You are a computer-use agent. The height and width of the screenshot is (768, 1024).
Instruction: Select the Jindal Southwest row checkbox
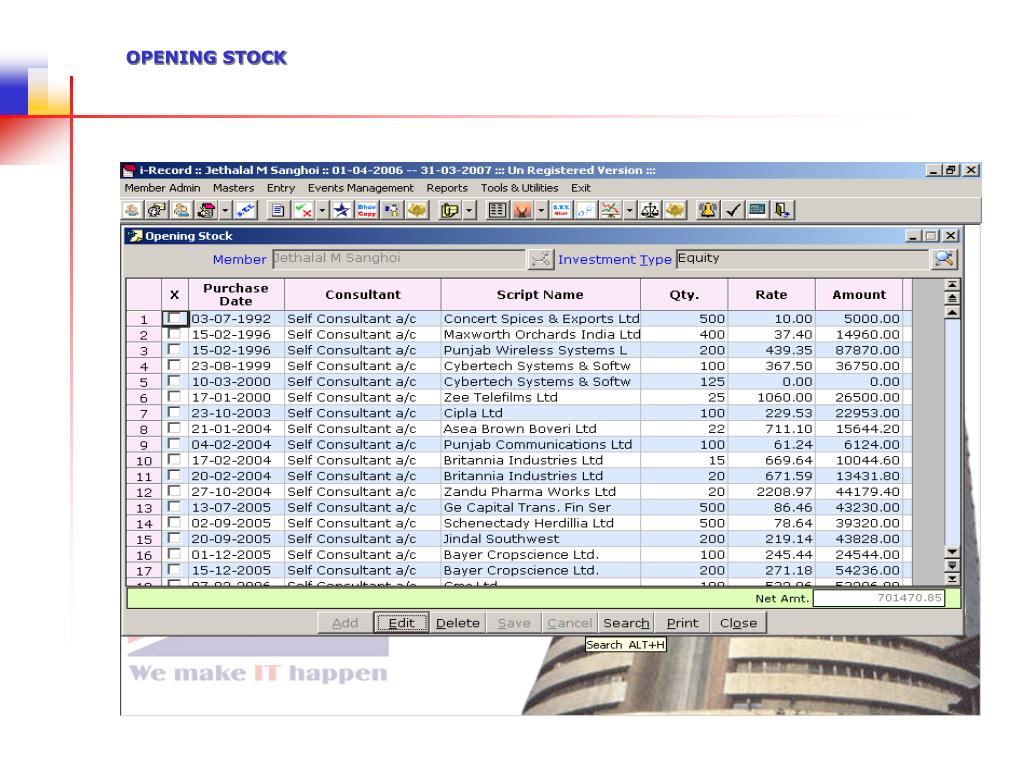coord(174,538)
